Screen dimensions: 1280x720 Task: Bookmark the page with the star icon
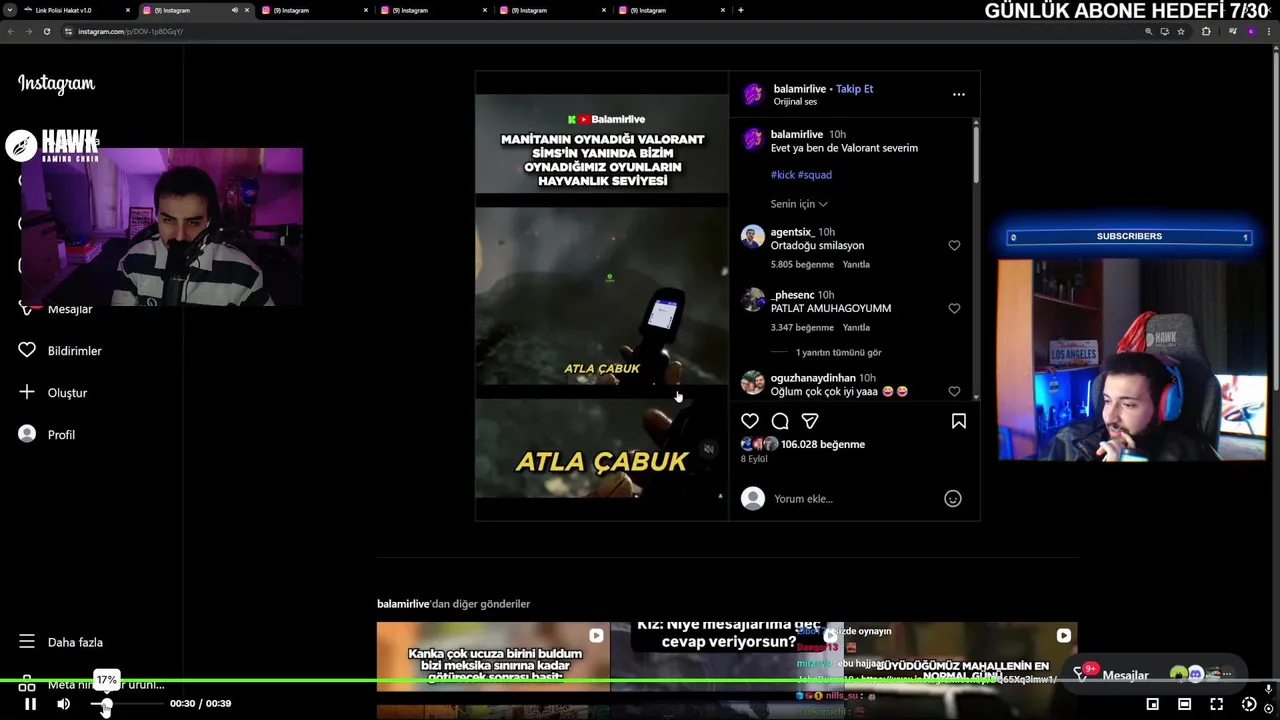[x=1181, y=31]
